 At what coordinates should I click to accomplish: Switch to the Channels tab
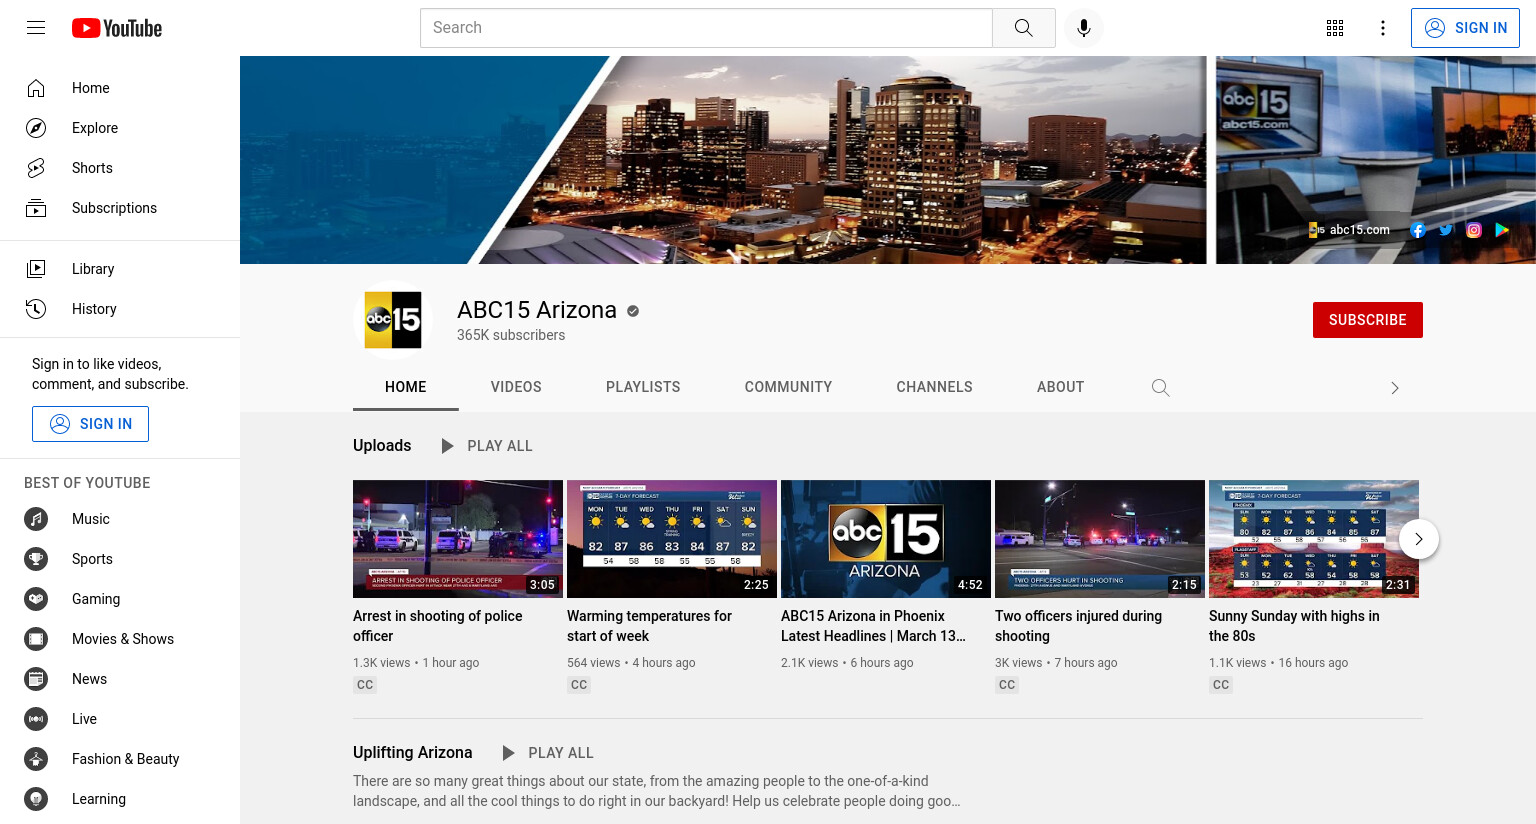(x=934, y=387)
